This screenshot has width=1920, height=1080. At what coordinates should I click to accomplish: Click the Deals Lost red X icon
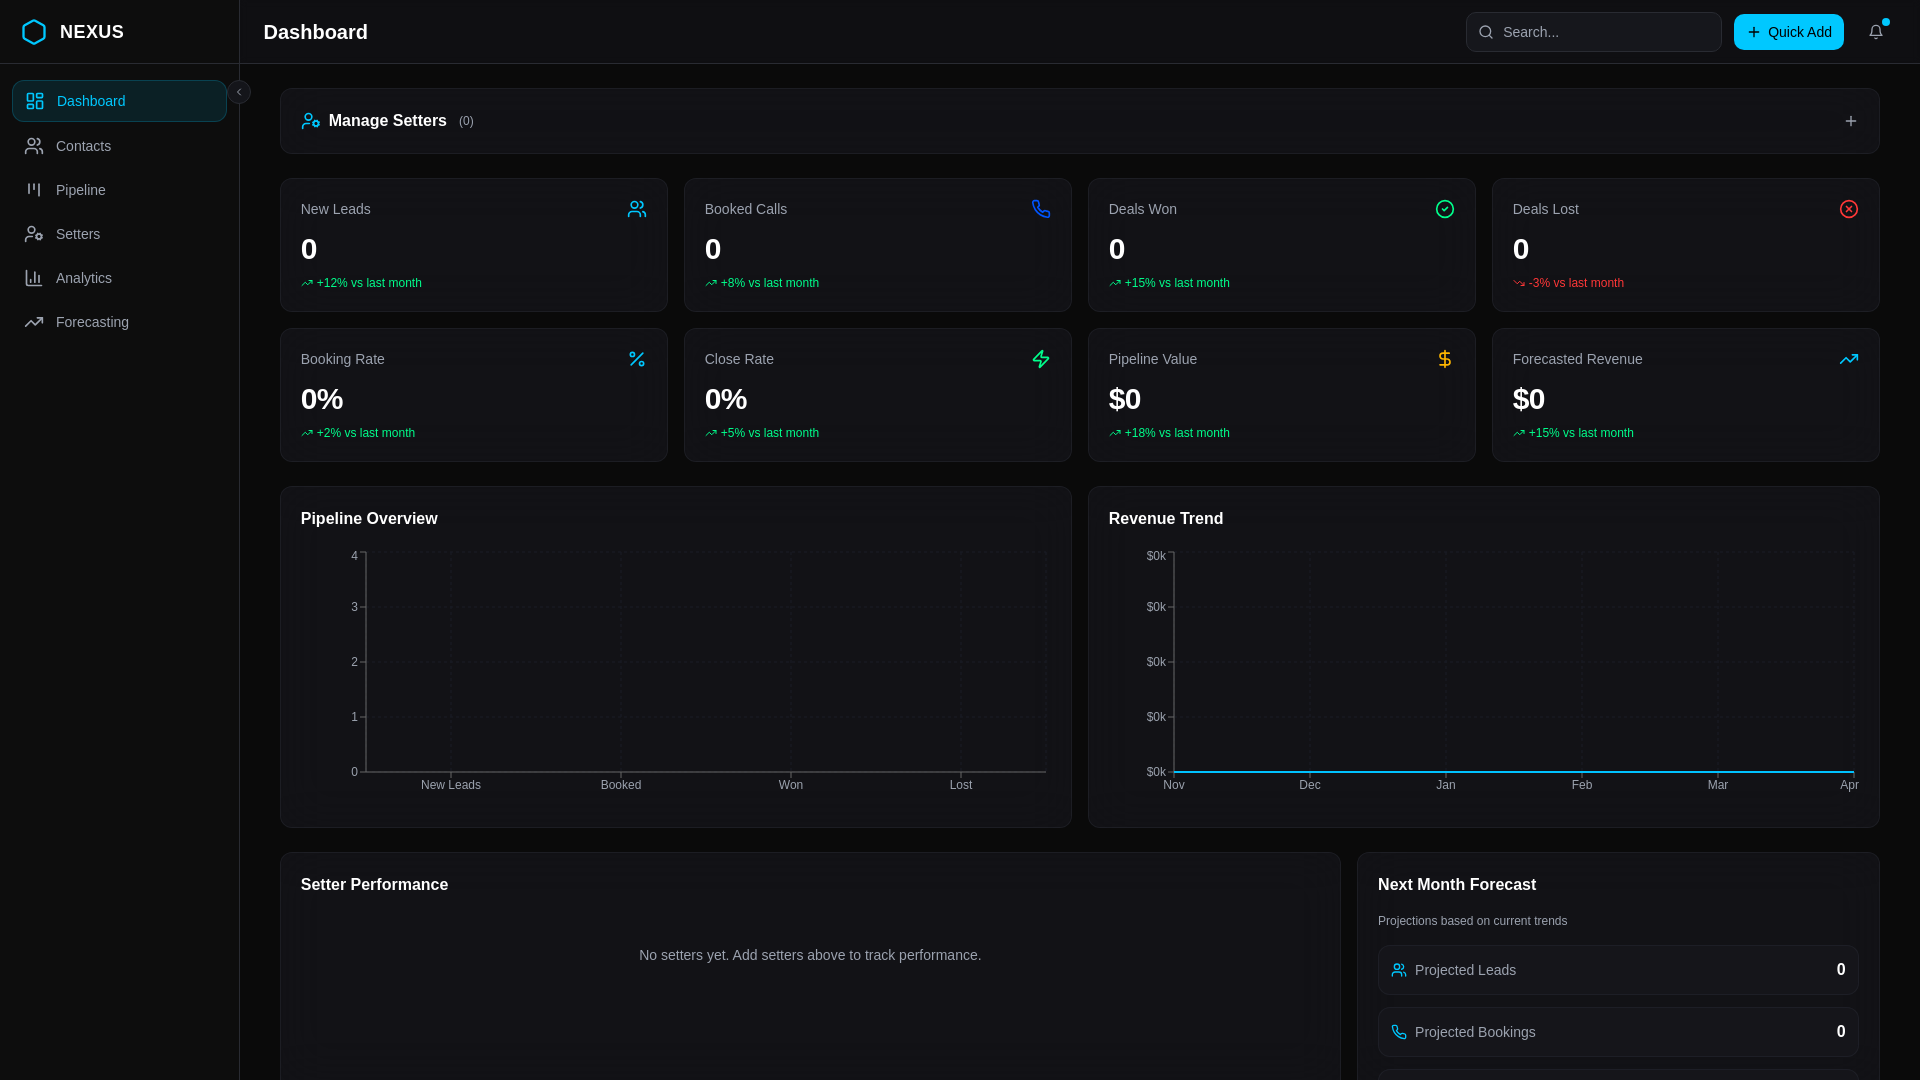click(x=1849, y=209)
